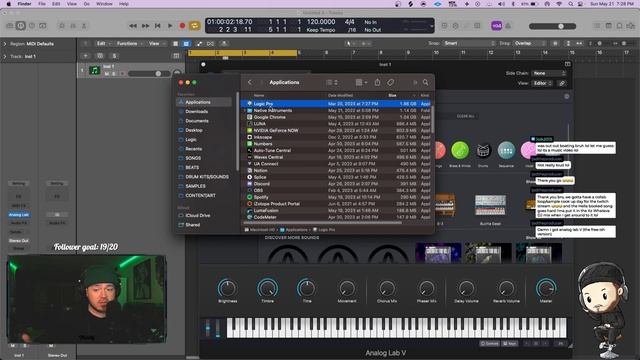Select Desktop in Finder sidebar
640x360 pixels.
point(194,130)
